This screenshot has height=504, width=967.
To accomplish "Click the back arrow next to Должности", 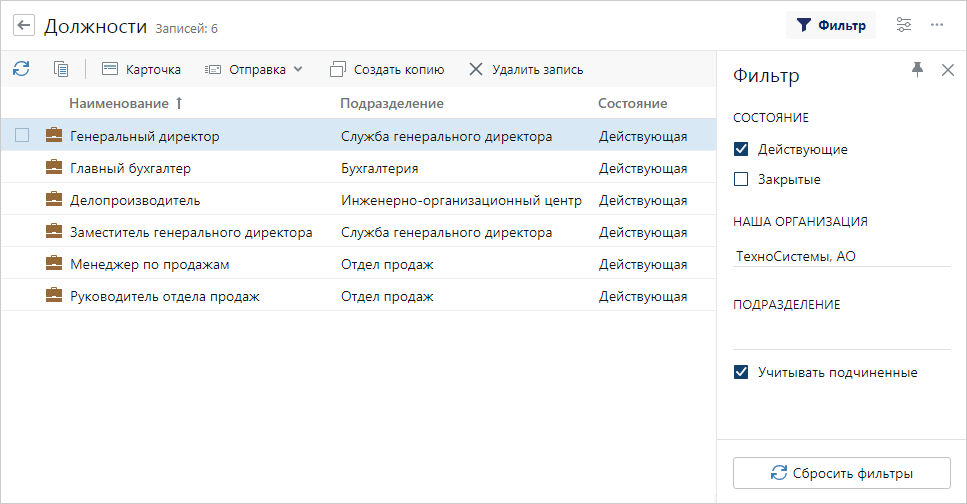I will [24, 26].
